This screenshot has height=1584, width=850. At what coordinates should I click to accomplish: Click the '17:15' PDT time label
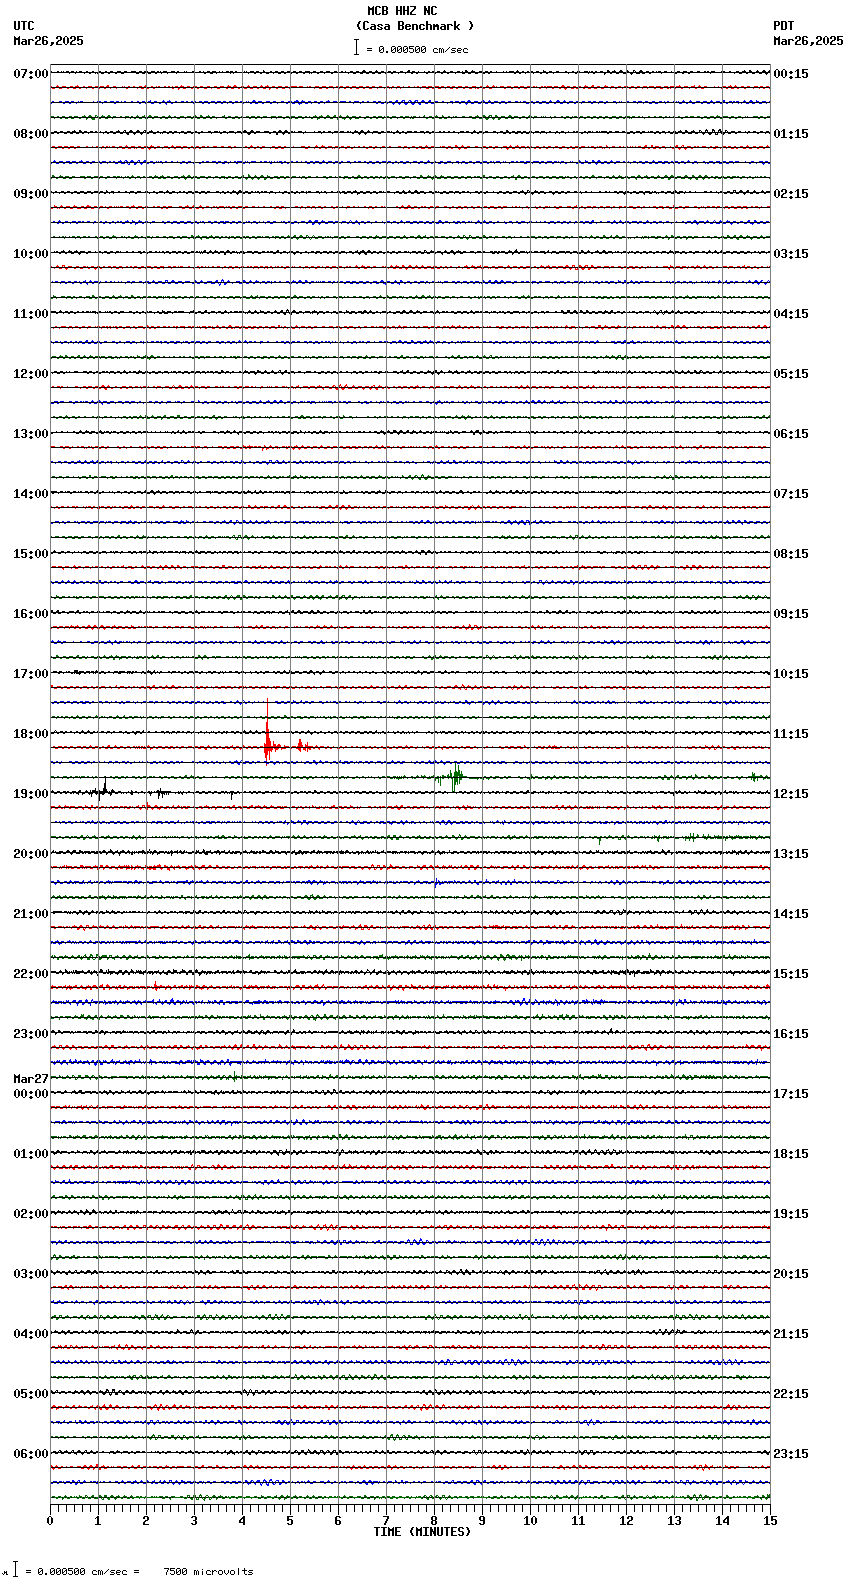(x=791, y=1094)
